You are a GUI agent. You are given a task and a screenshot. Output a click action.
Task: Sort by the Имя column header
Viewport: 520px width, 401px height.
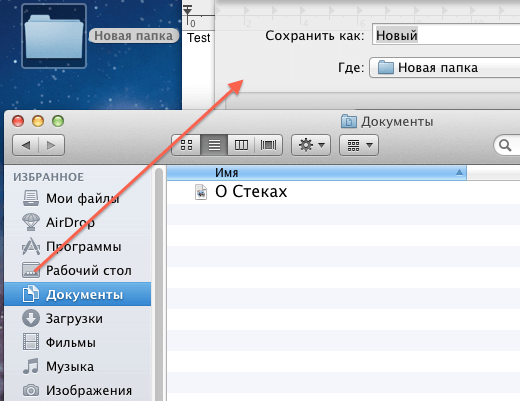click(317, 173)
